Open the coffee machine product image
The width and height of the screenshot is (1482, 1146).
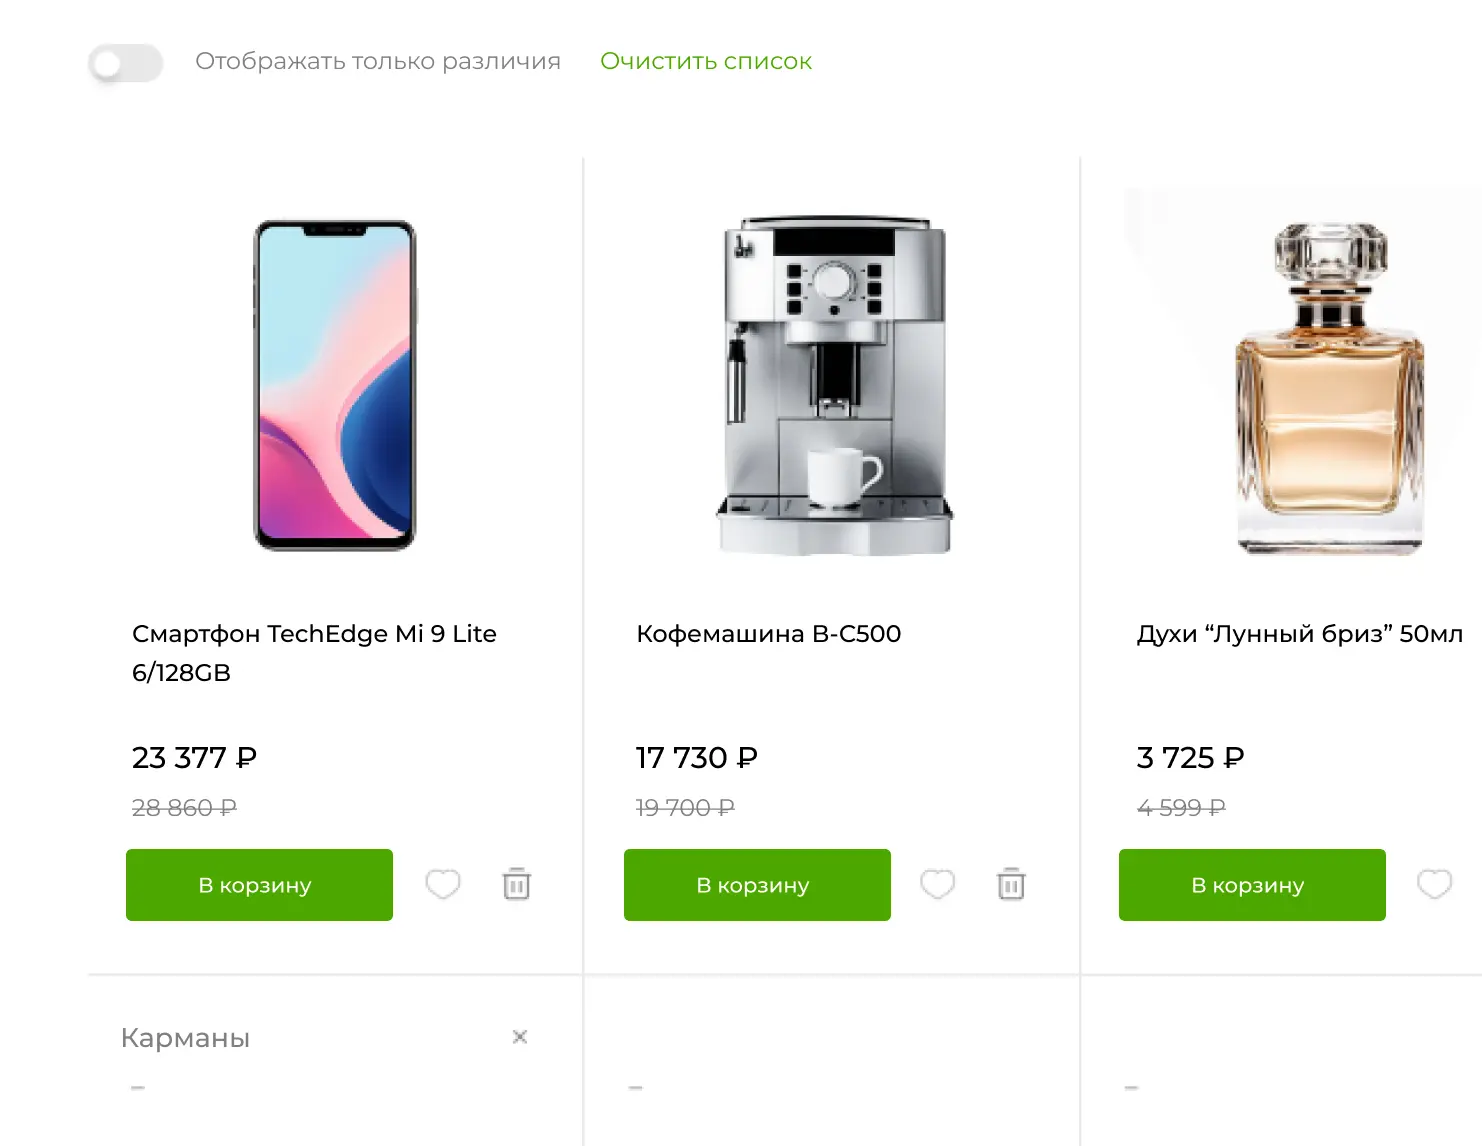coord(834,385)
